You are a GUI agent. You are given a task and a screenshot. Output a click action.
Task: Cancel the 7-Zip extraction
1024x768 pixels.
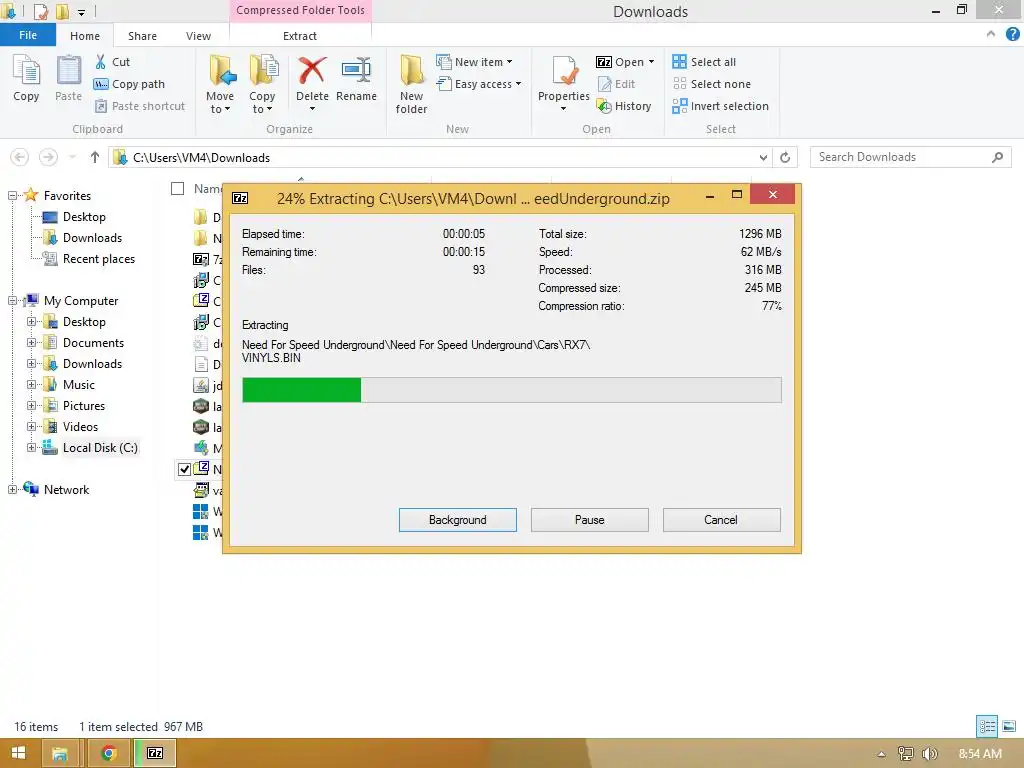(721, 520)
